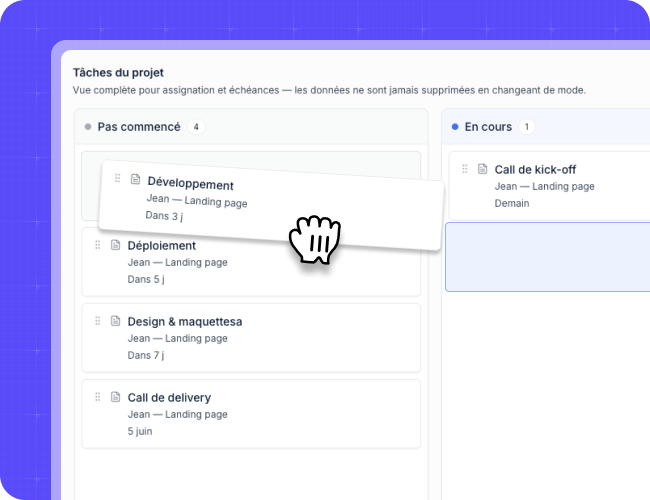Open the Call de kick-off task title
Viewport: 650px width, 500px height.
click(535, 170)
